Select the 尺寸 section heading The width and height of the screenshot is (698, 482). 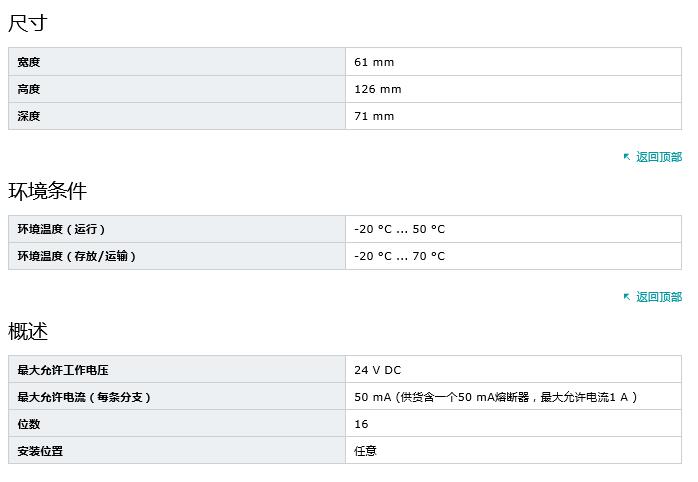coord(28,23)
